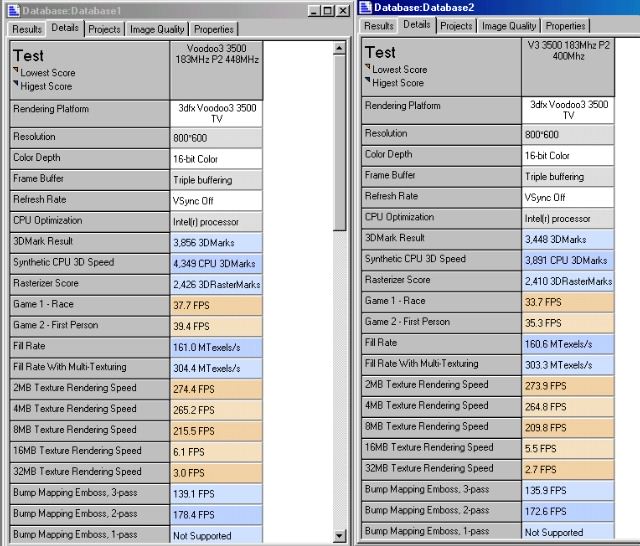Maximize the Database1 window
Image resolution: width=640 pixels, height=546 pixels.
(x=327, y=11)
